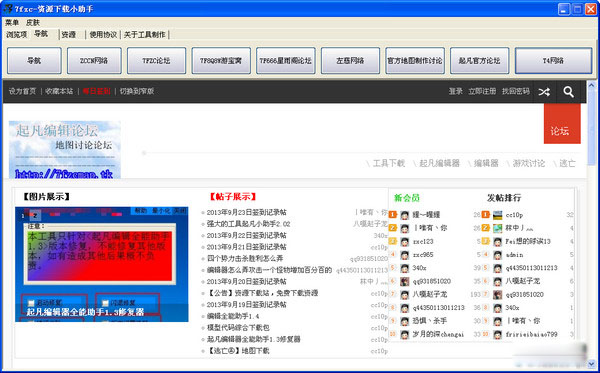Open the 关于工具制作 tab
This screenshot has width=600, height=373.
point(145,34)
